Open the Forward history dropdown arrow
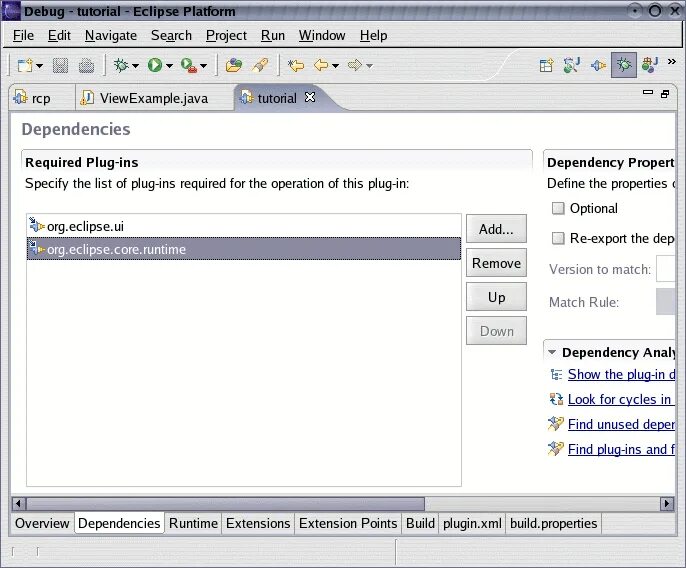 point(370,66)
